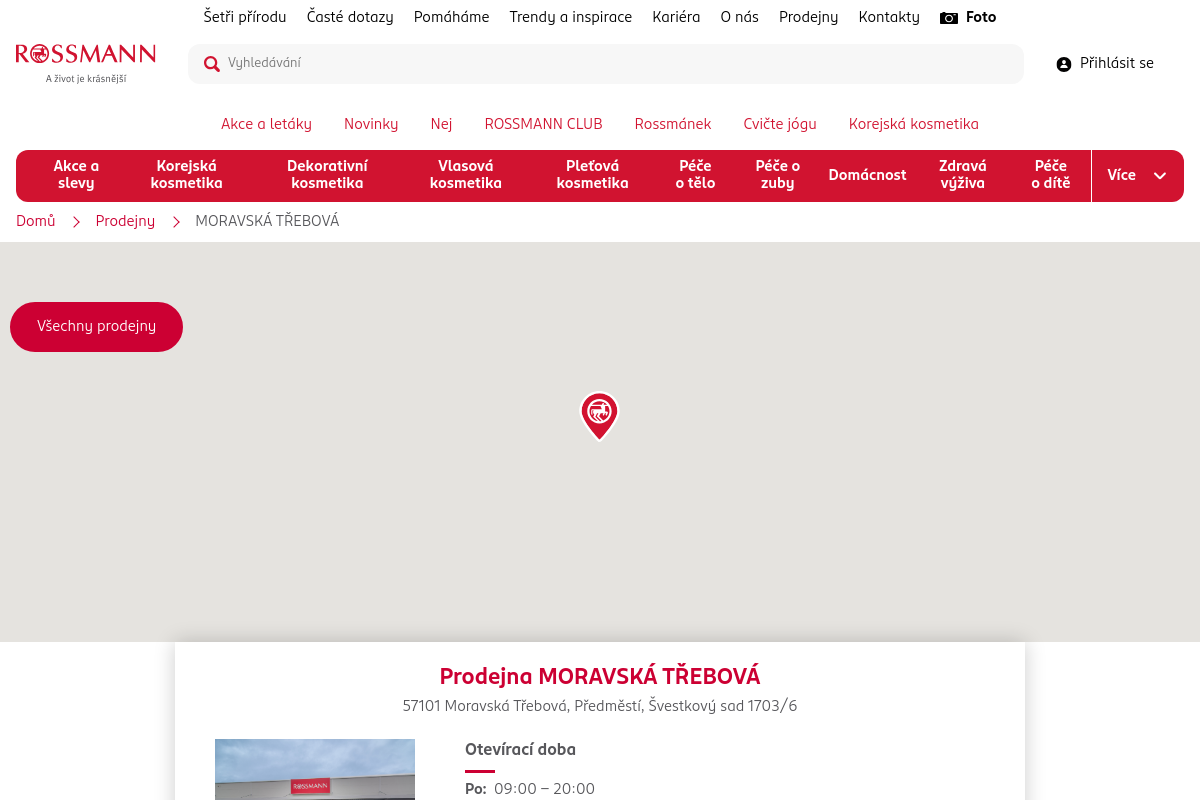1200x800 pixels.
Task: Expand the Více menu via its chevron
Action: pyautogui.click(x=1160, y=175)
